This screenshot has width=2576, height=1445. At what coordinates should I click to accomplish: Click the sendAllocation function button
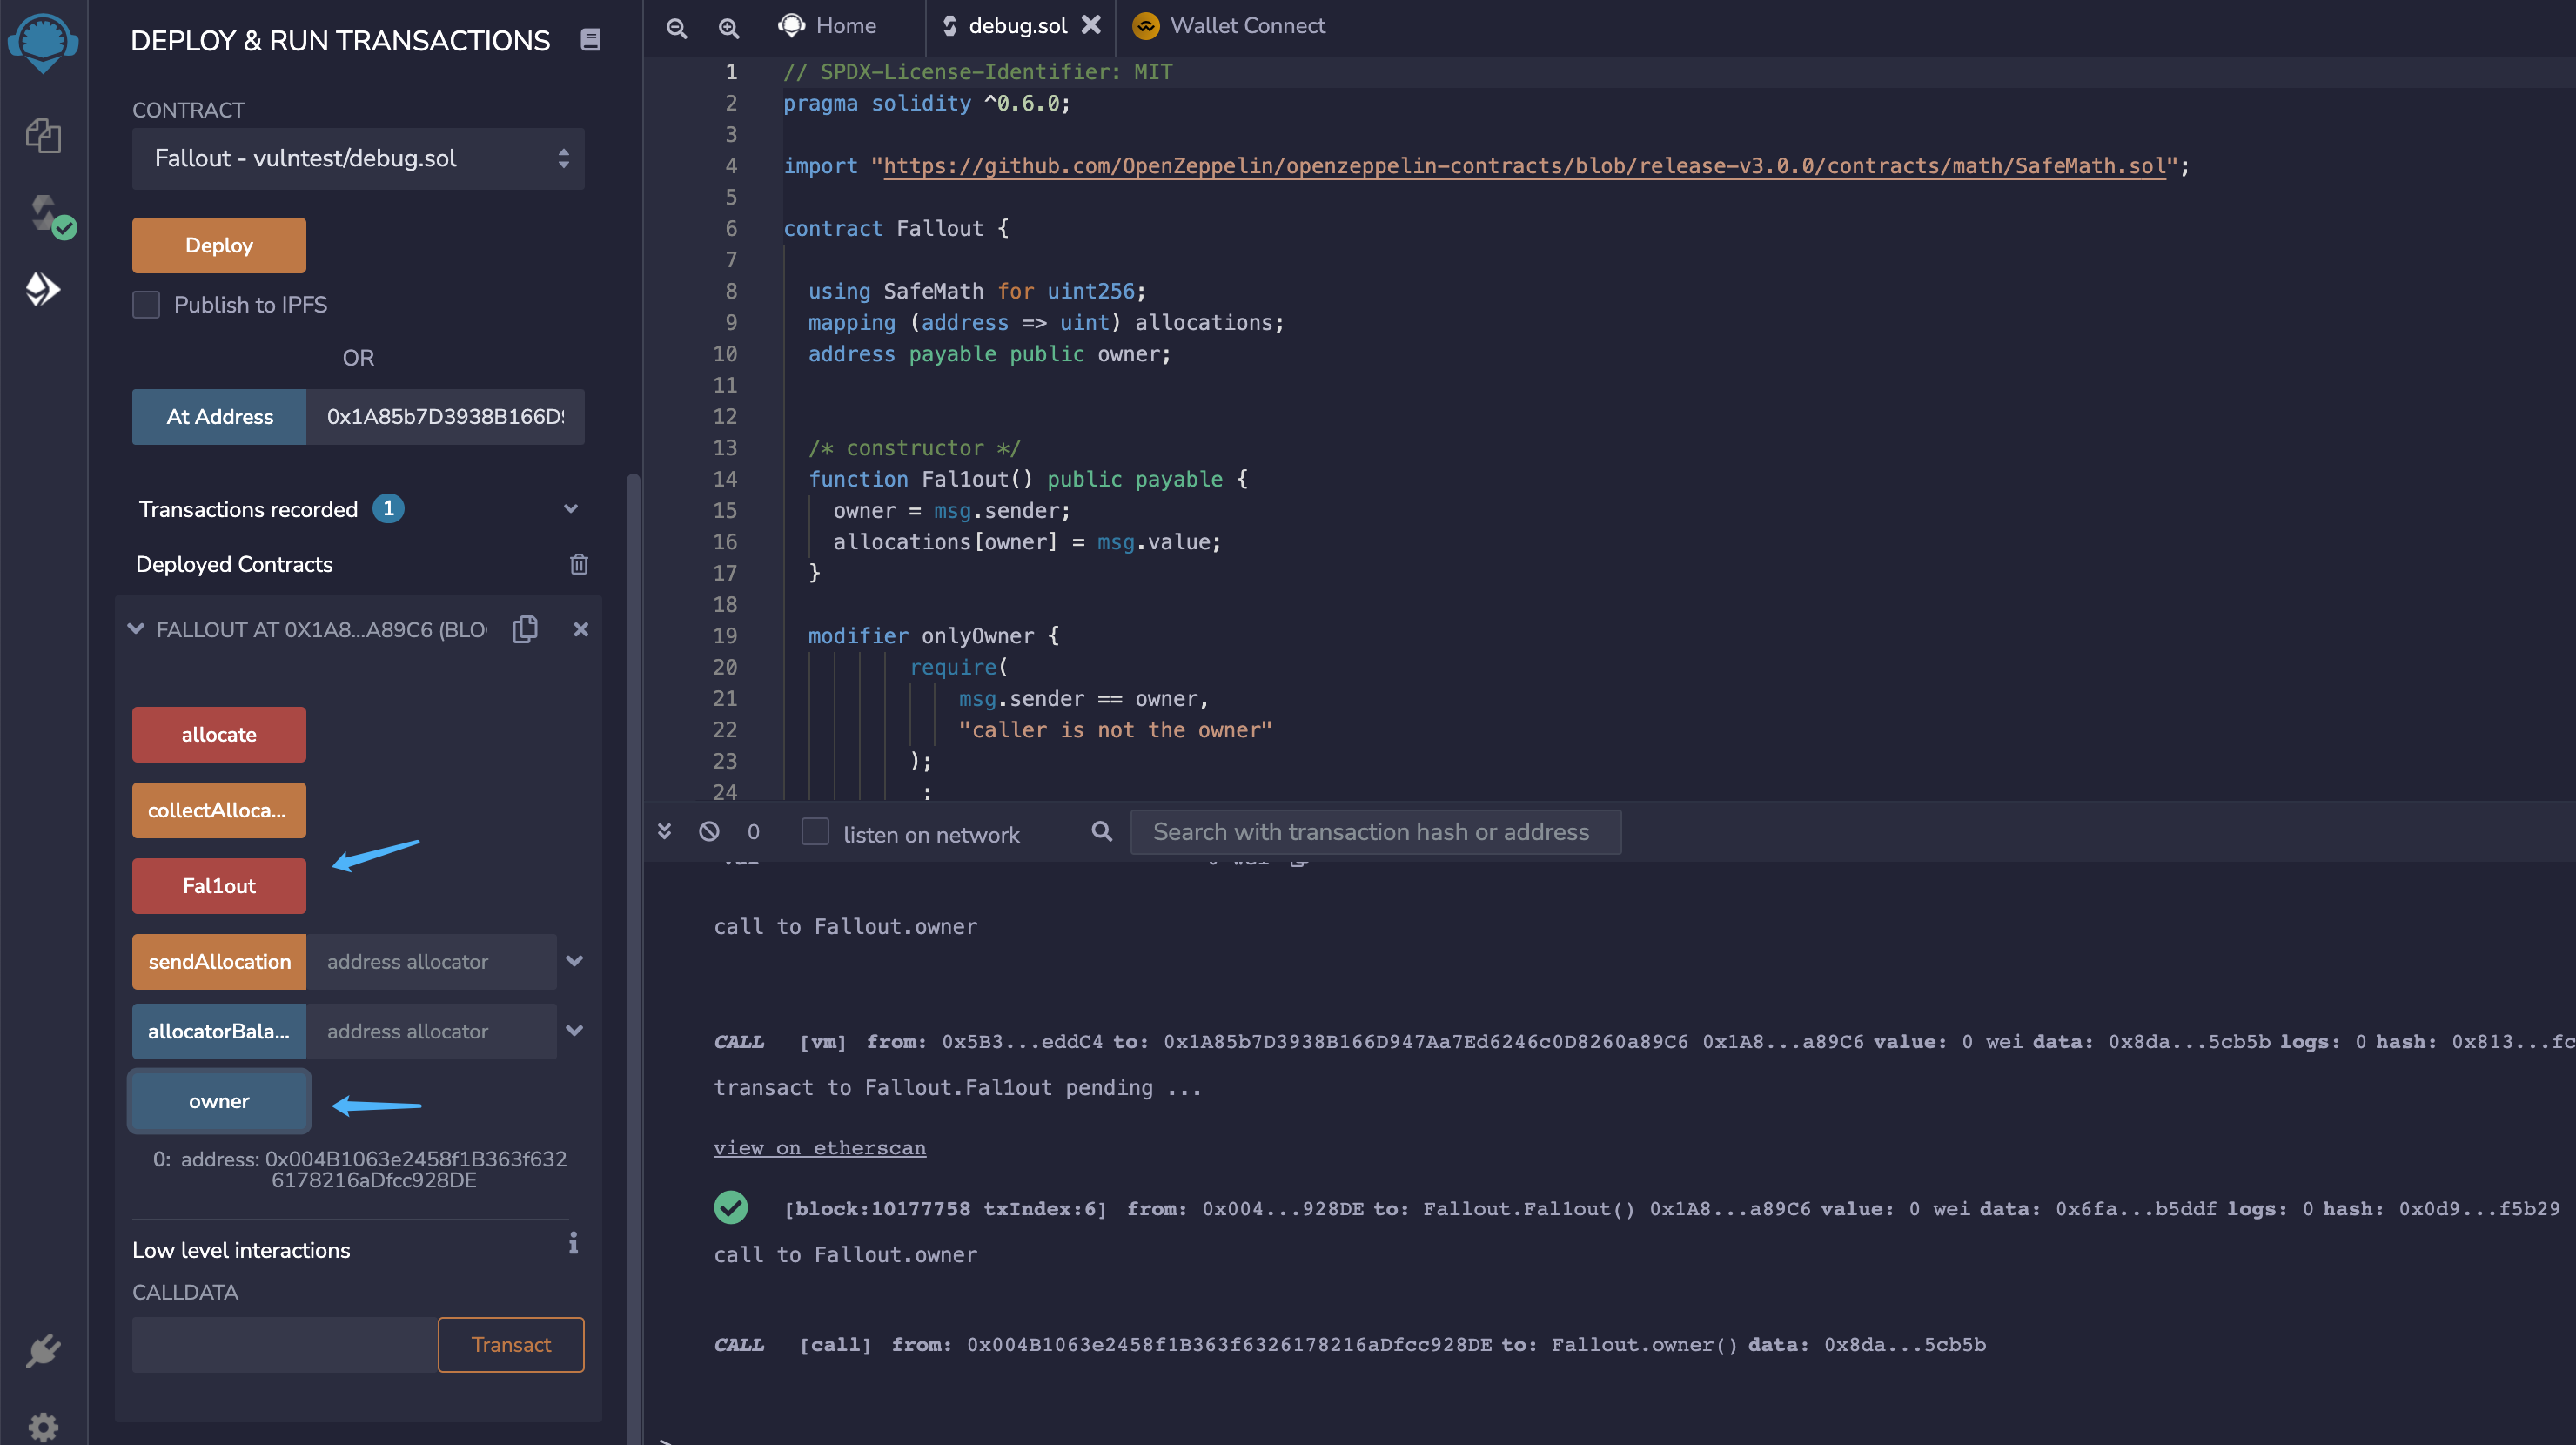[x=219, y=962]
